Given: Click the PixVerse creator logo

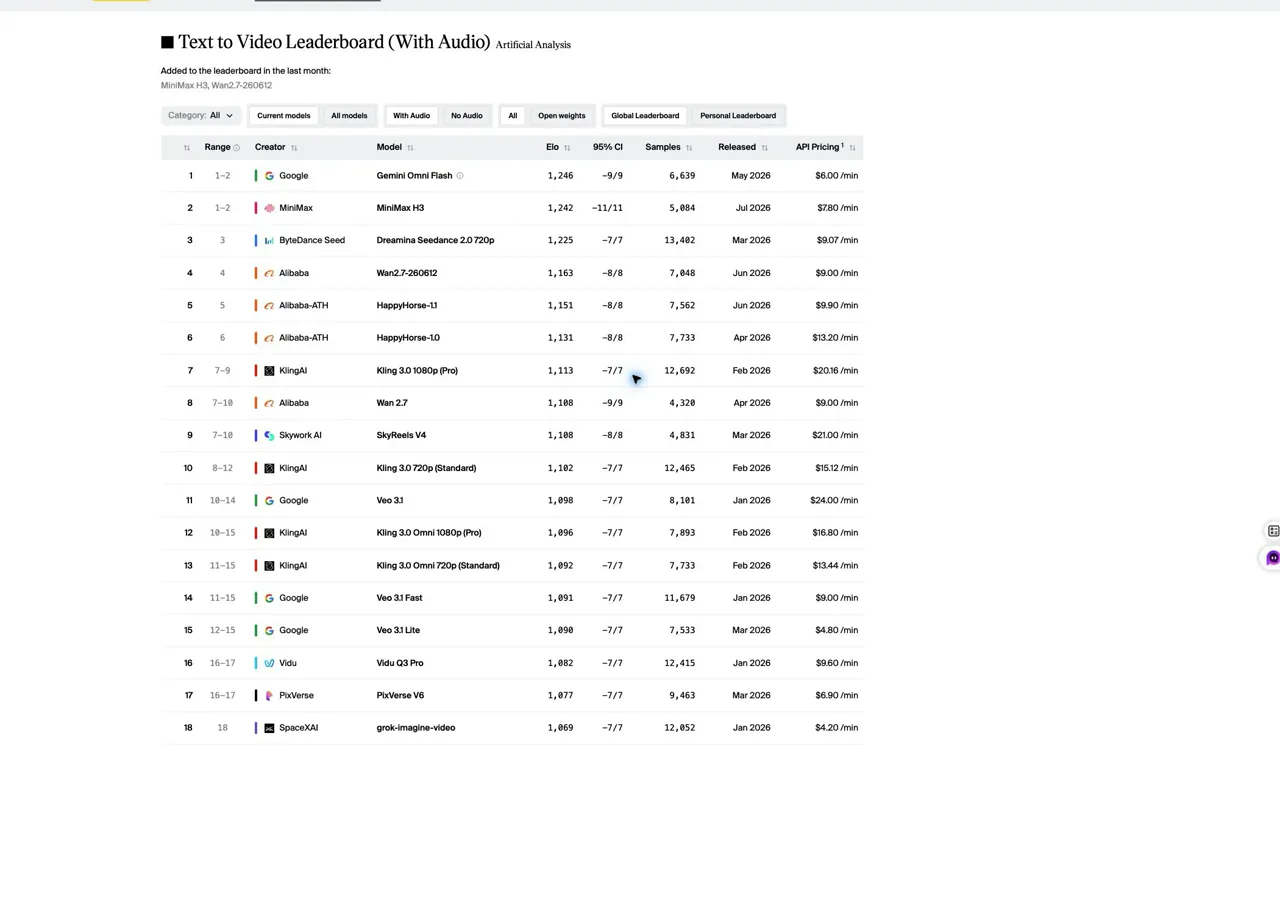Looking at the screenshot, I should click(x=269, y=696).
